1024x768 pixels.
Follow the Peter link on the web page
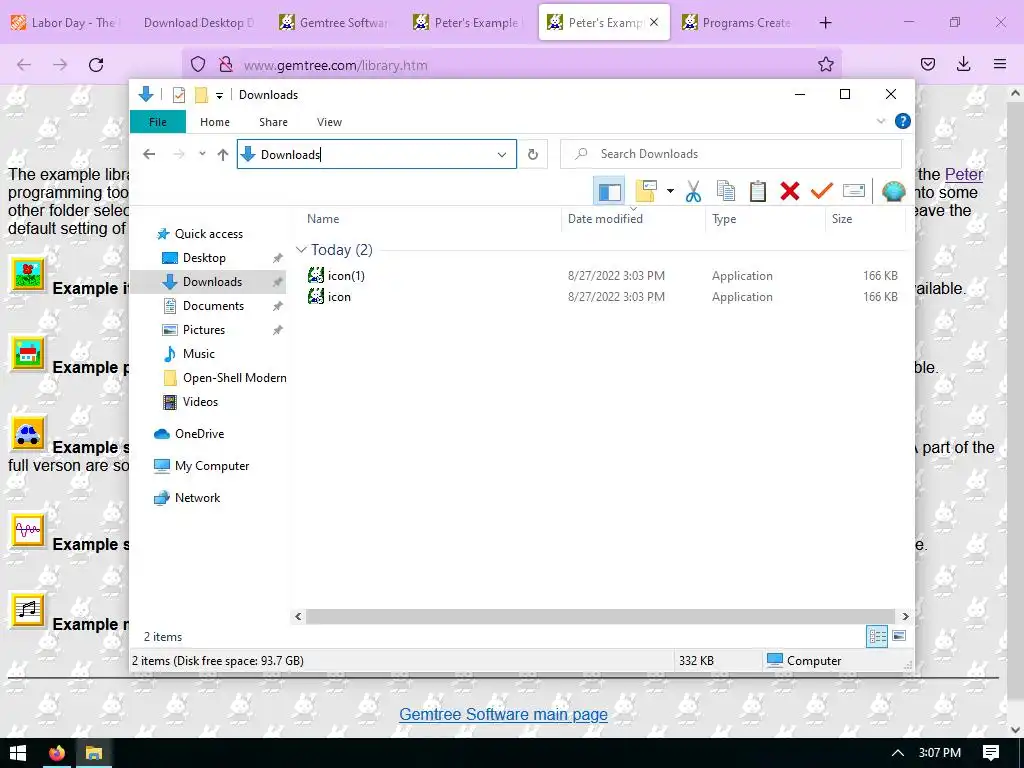click(964, 174)
